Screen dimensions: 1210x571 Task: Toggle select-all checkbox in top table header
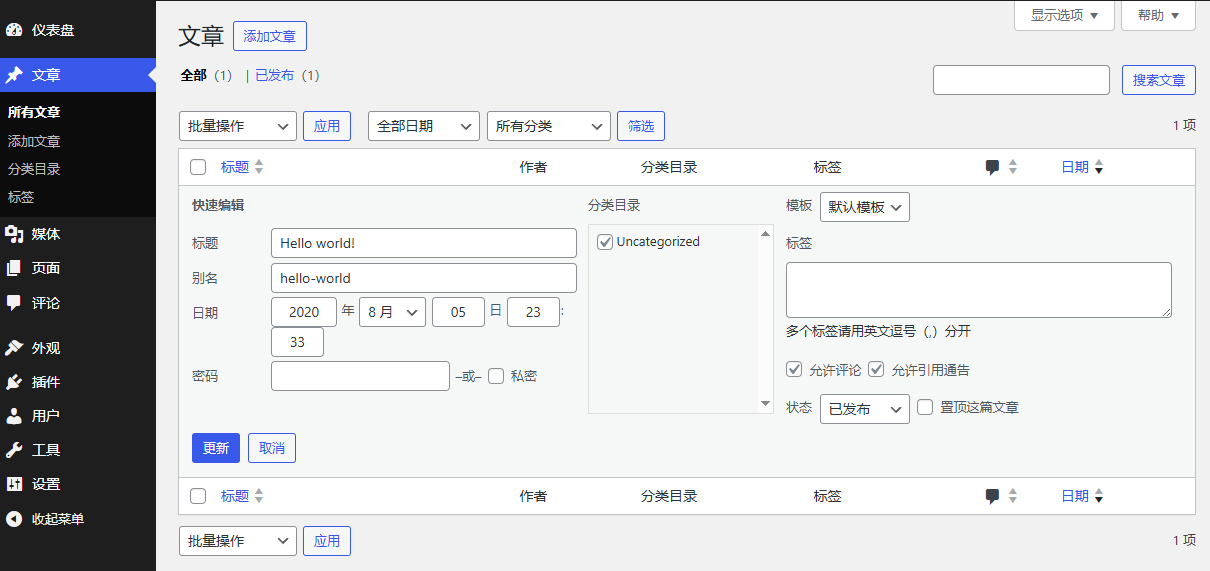tap(198, 168)
